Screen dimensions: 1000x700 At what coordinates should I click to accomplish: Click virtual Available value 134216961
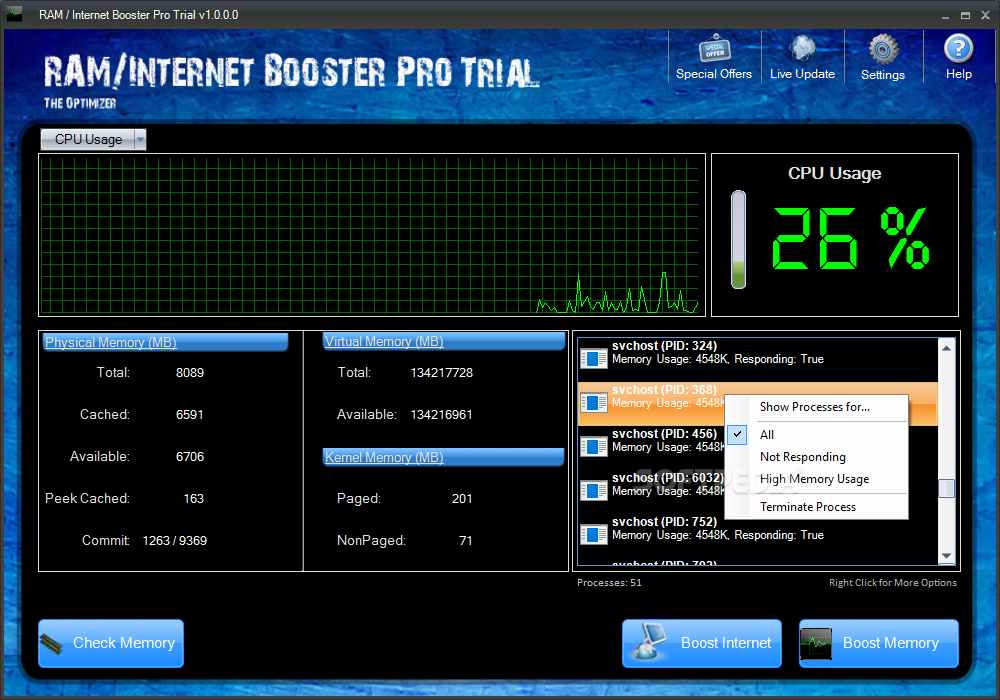click(441, 414)
